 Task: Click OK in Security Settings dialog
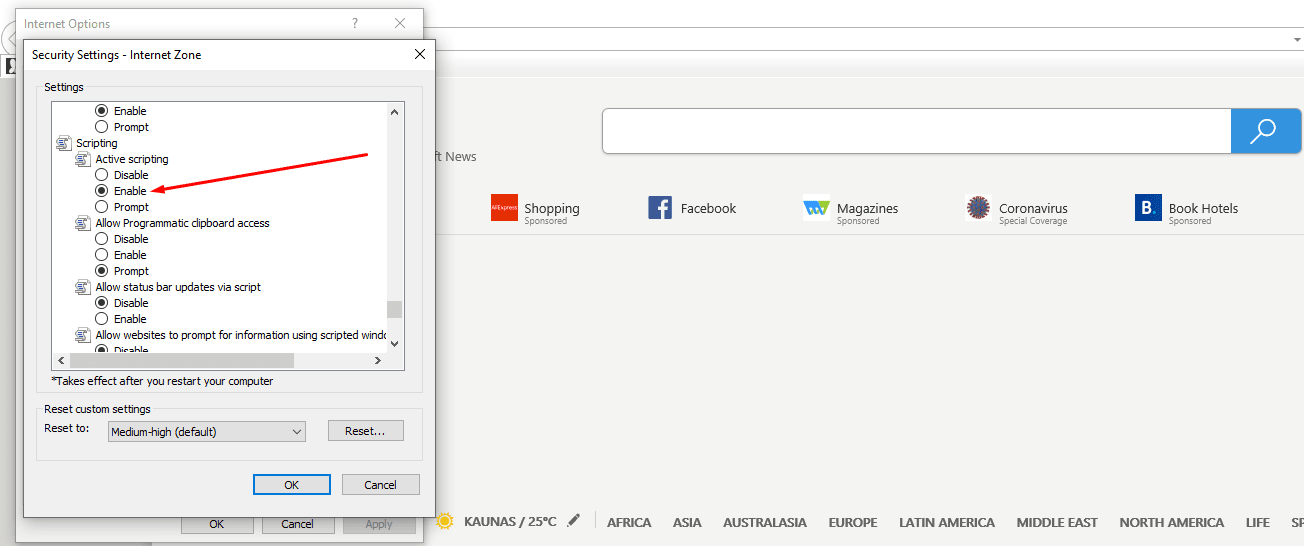(291, 485)
